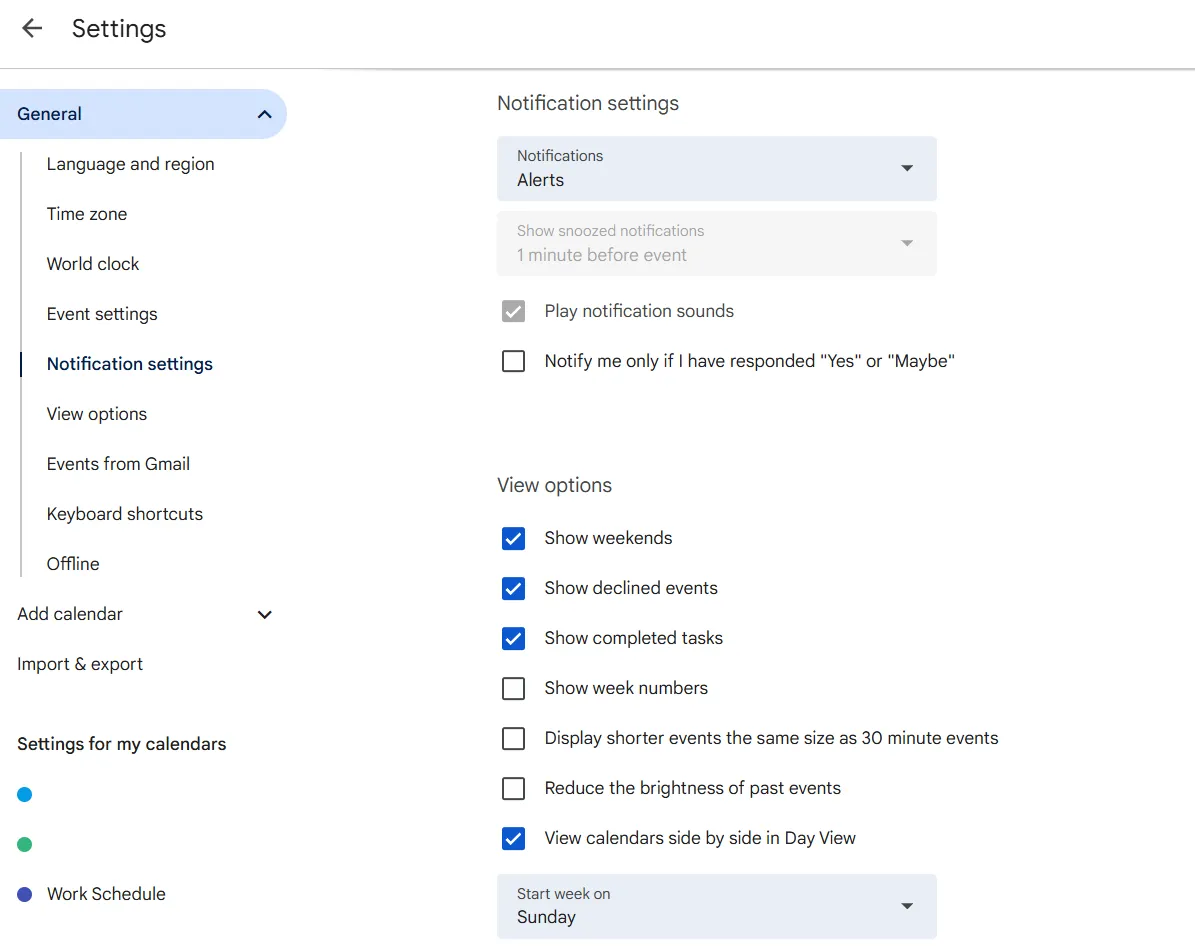Uncheck Show completed tasks
The height and width of the screenshot is (947, 1195).
click(513, 638)
